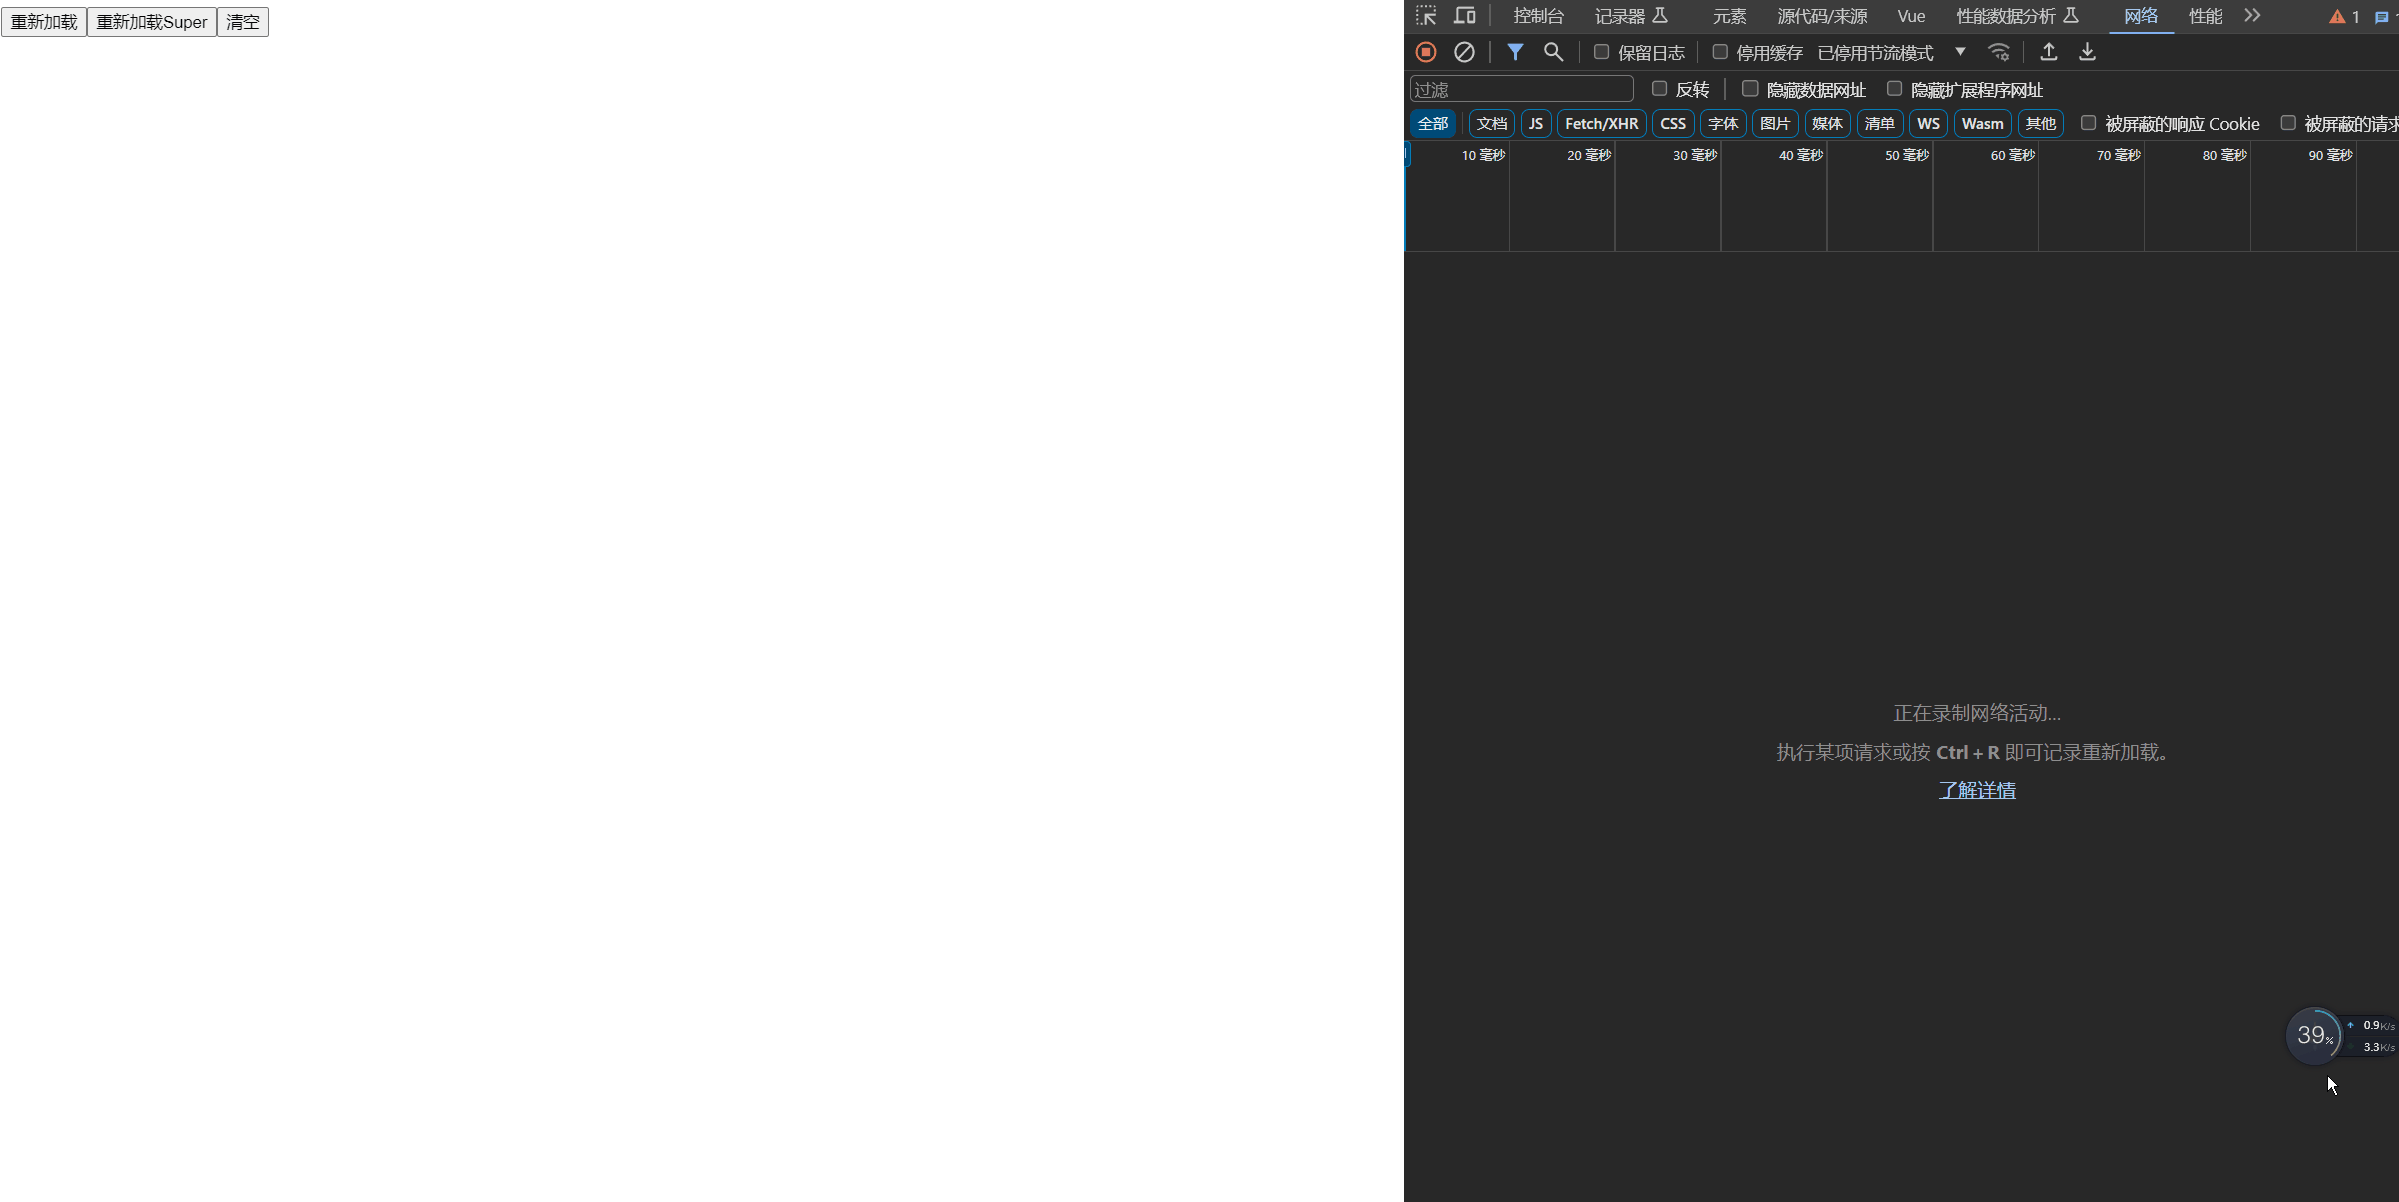Import a HAR file
This screenshot has width=2399, height=1202.
pos(2048,51)
